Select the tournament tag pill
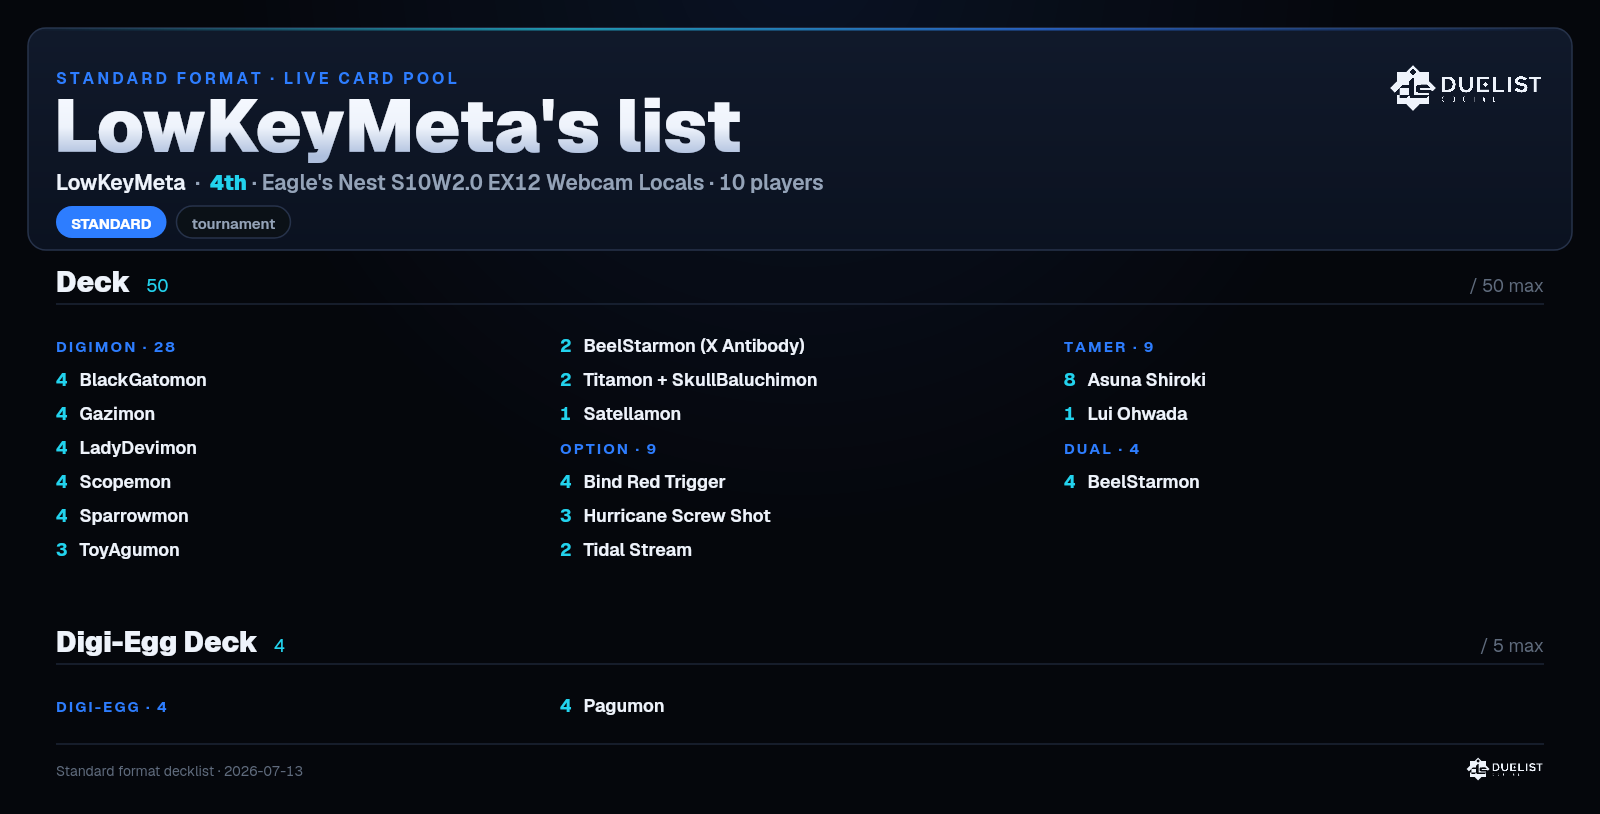 pos(233,223)
